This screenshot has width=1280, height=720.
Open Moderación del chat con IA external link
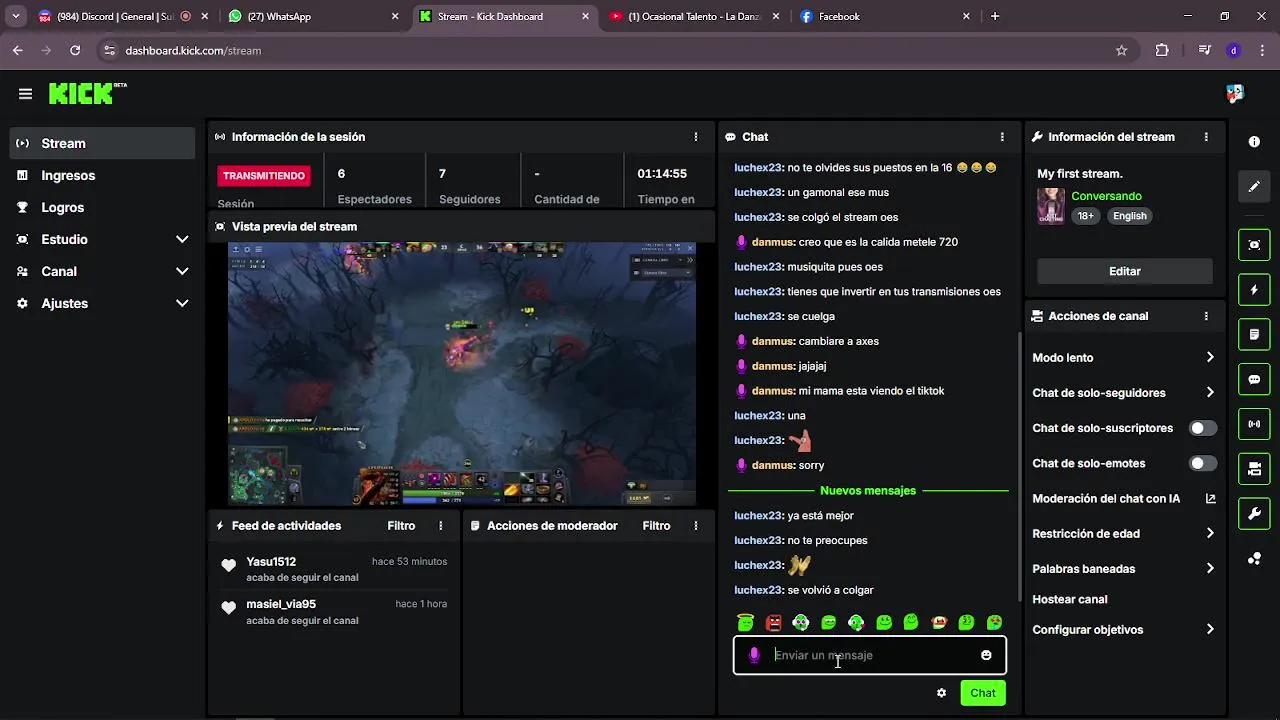(1210, 499)
